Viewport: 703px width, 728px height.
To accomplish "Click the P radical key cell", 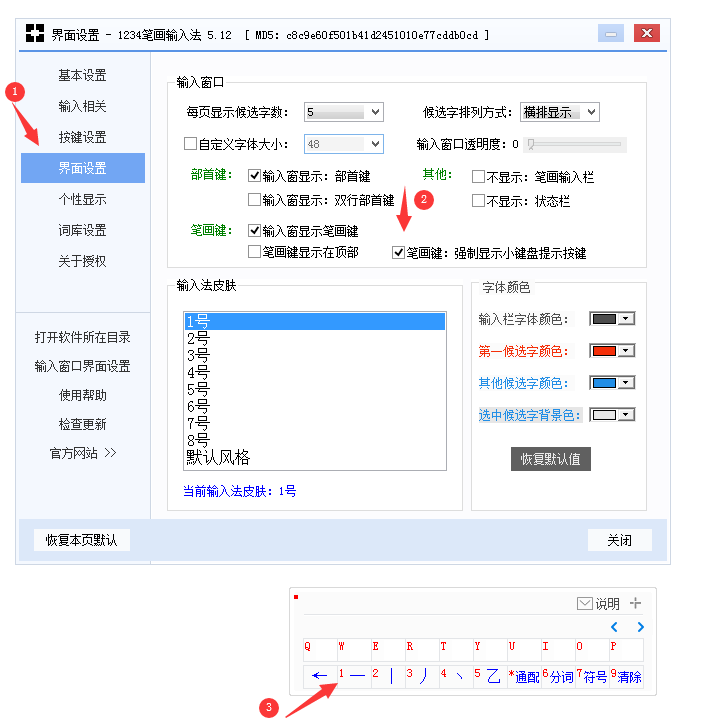I will (x=626, y=650).
